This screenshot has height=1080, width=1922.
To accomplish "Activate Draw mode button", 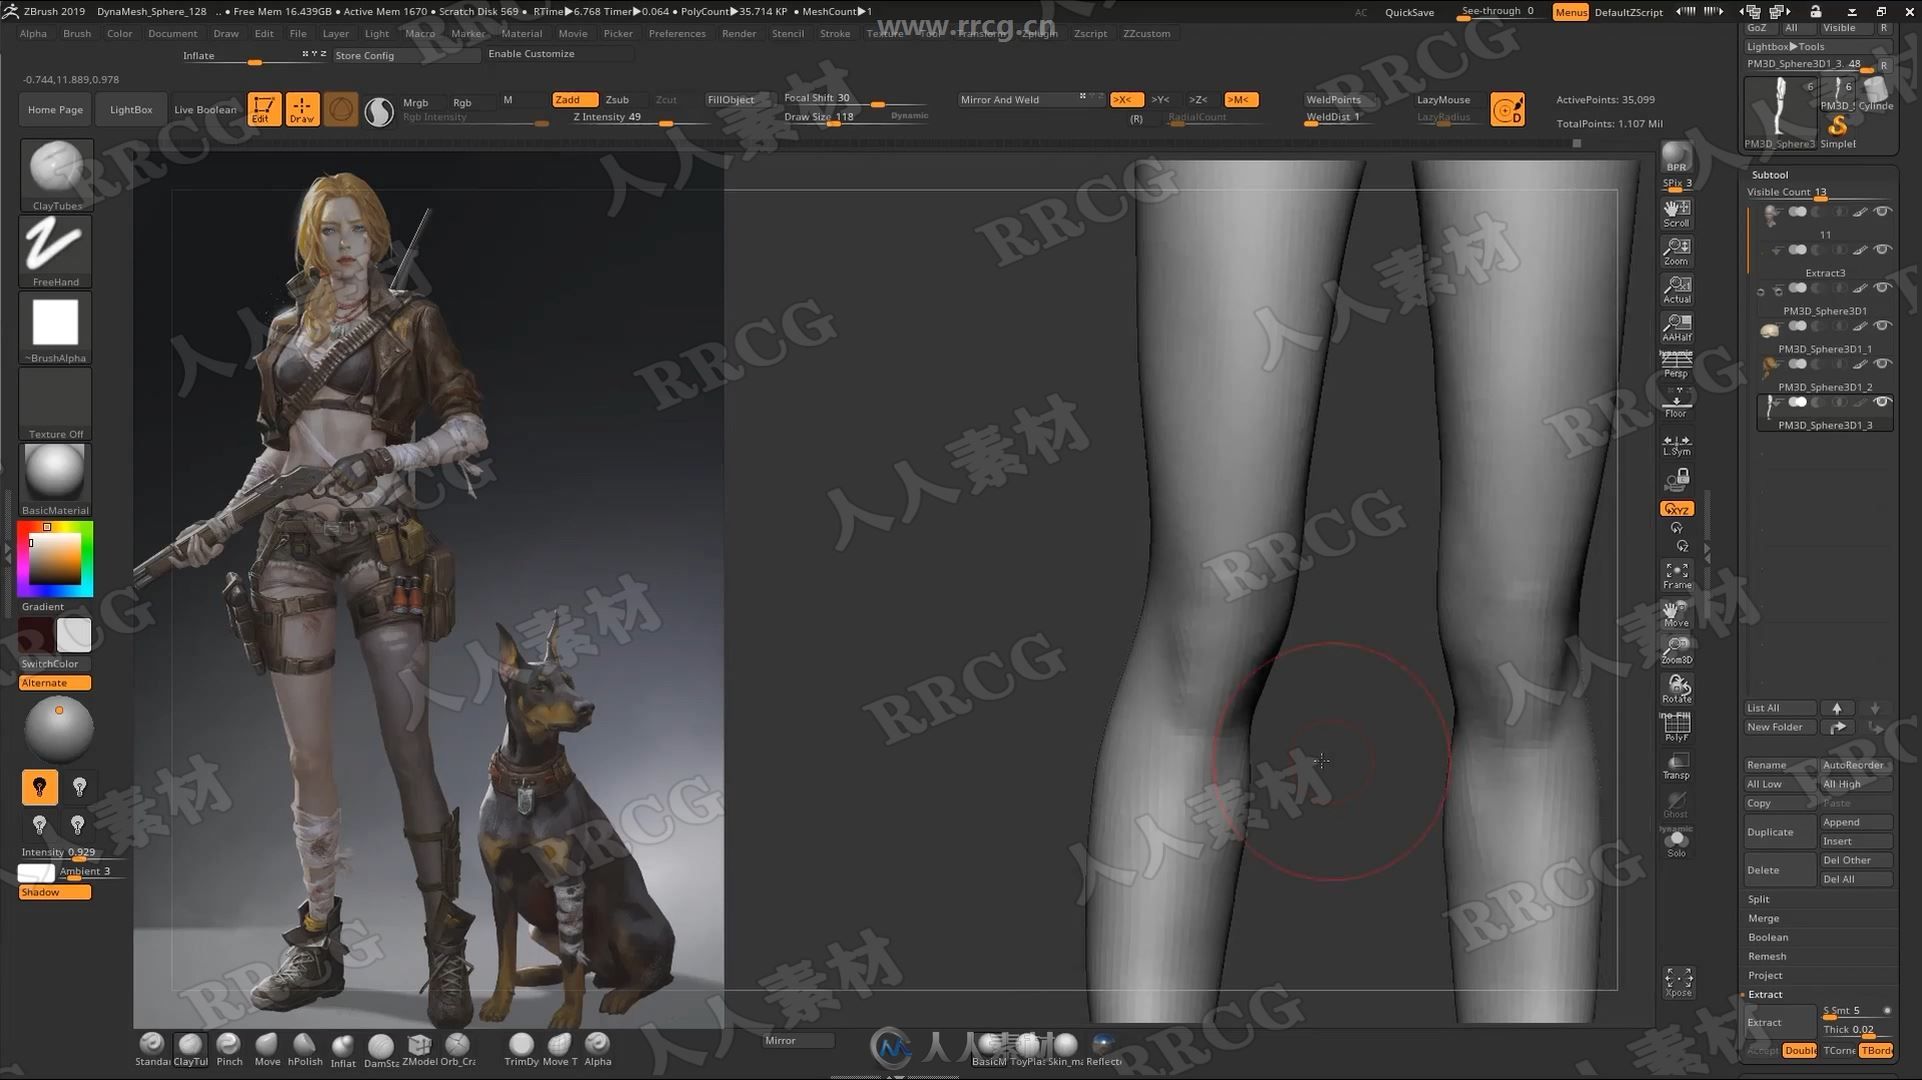I will click(x=302, y=109).
